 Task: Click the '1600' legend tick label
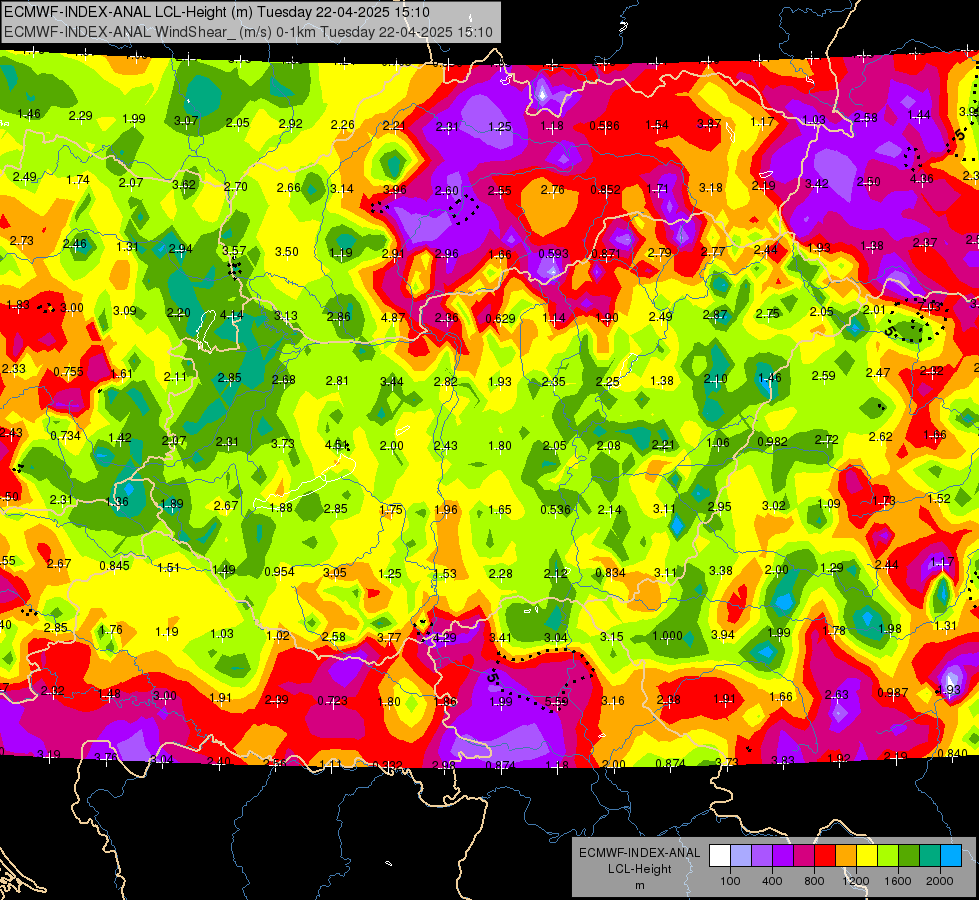[x=898, y=881]
